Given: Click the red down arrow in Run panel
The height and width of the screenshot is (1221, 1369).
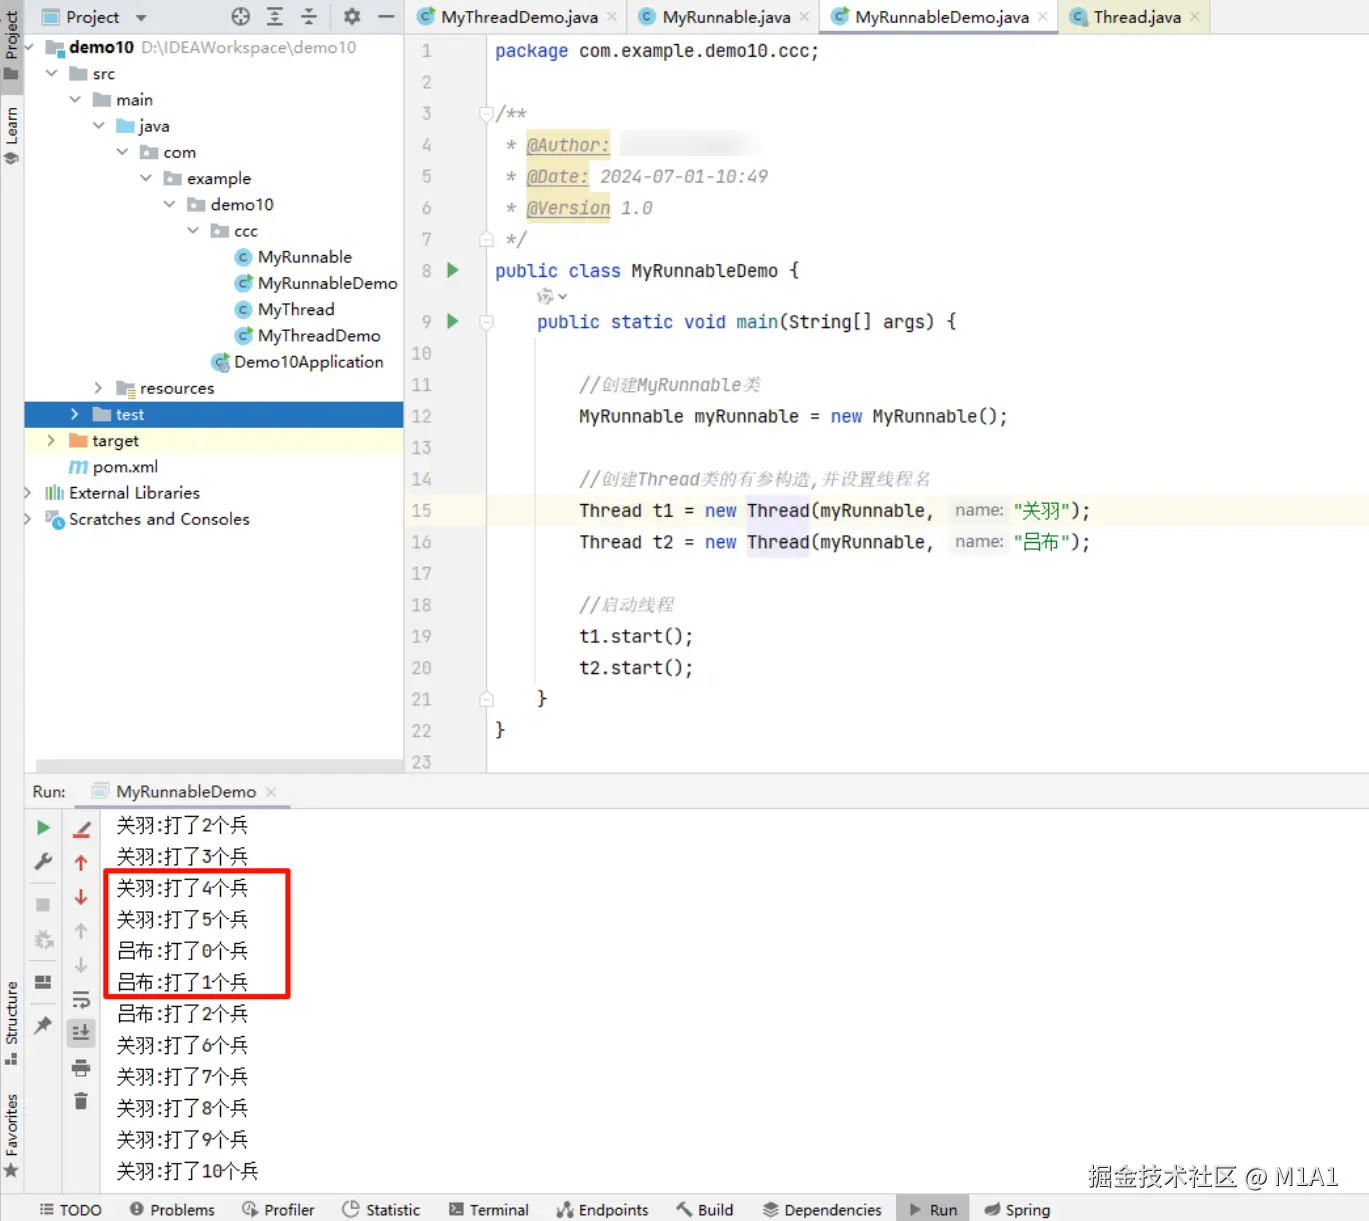Looking at the screenshot, I should click(81, 897).
